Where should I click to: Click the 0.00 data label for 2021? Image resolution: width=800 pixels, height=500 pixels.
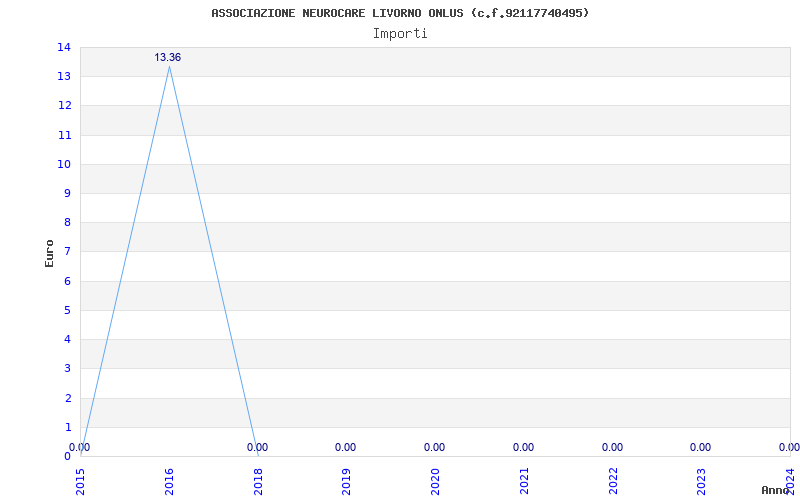tap(523, 447)
